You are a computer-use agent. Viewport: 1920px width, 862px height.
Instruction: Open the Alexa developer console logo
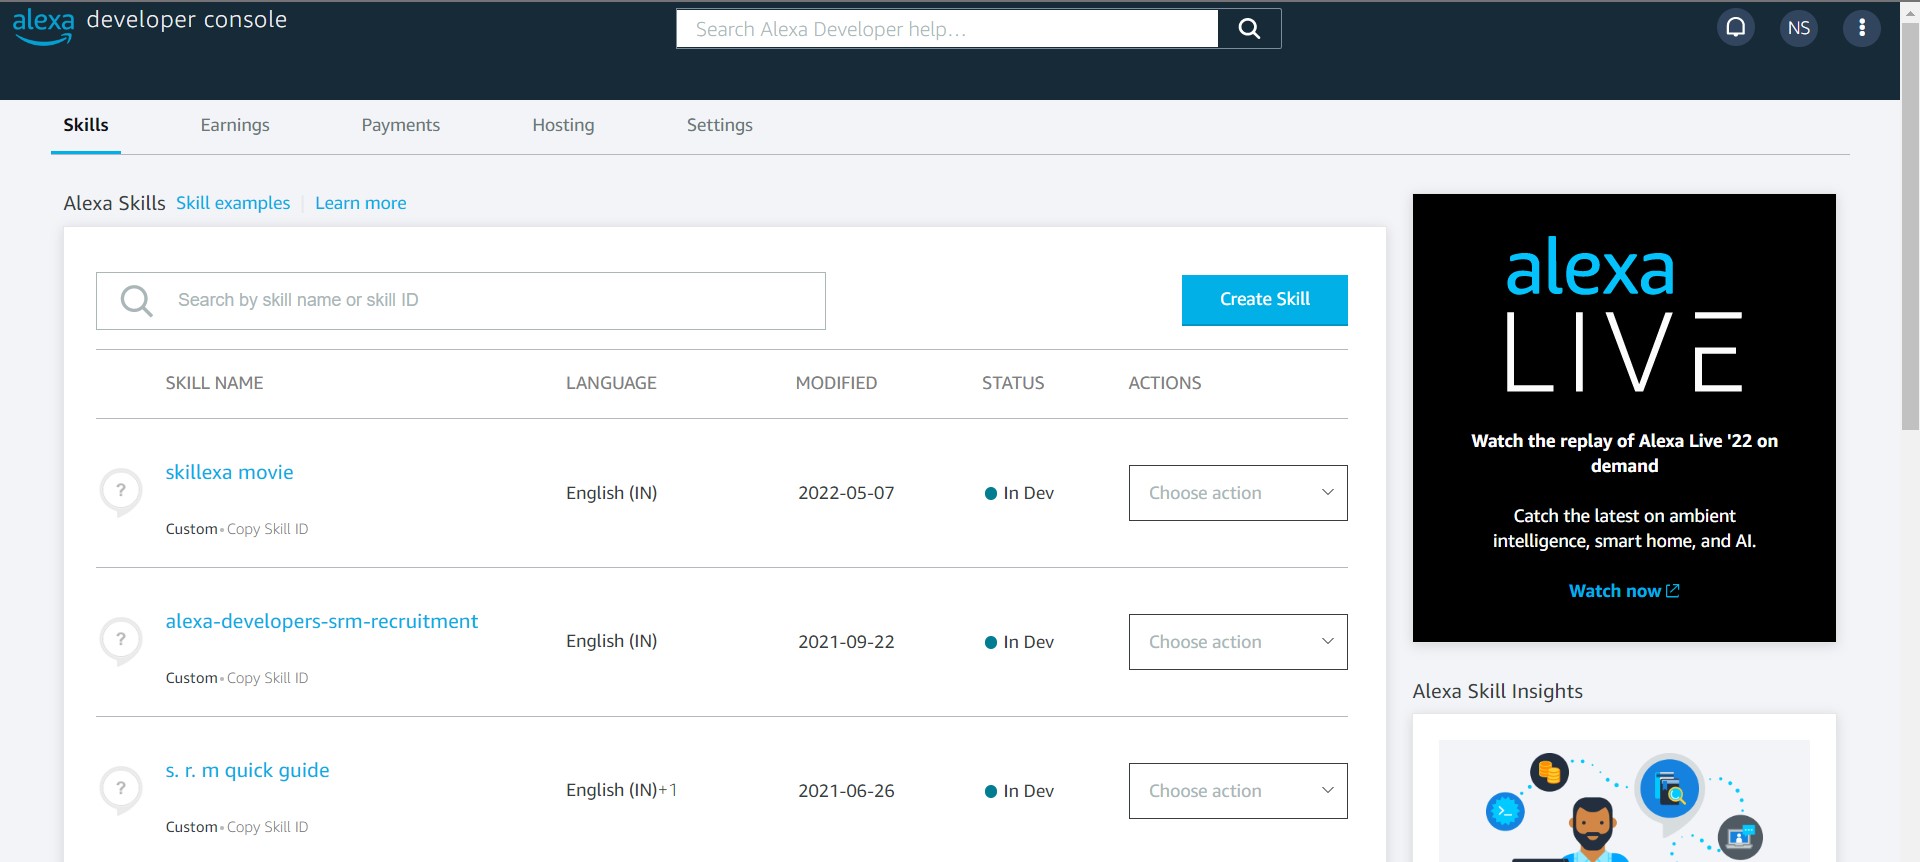coord(150,24)
